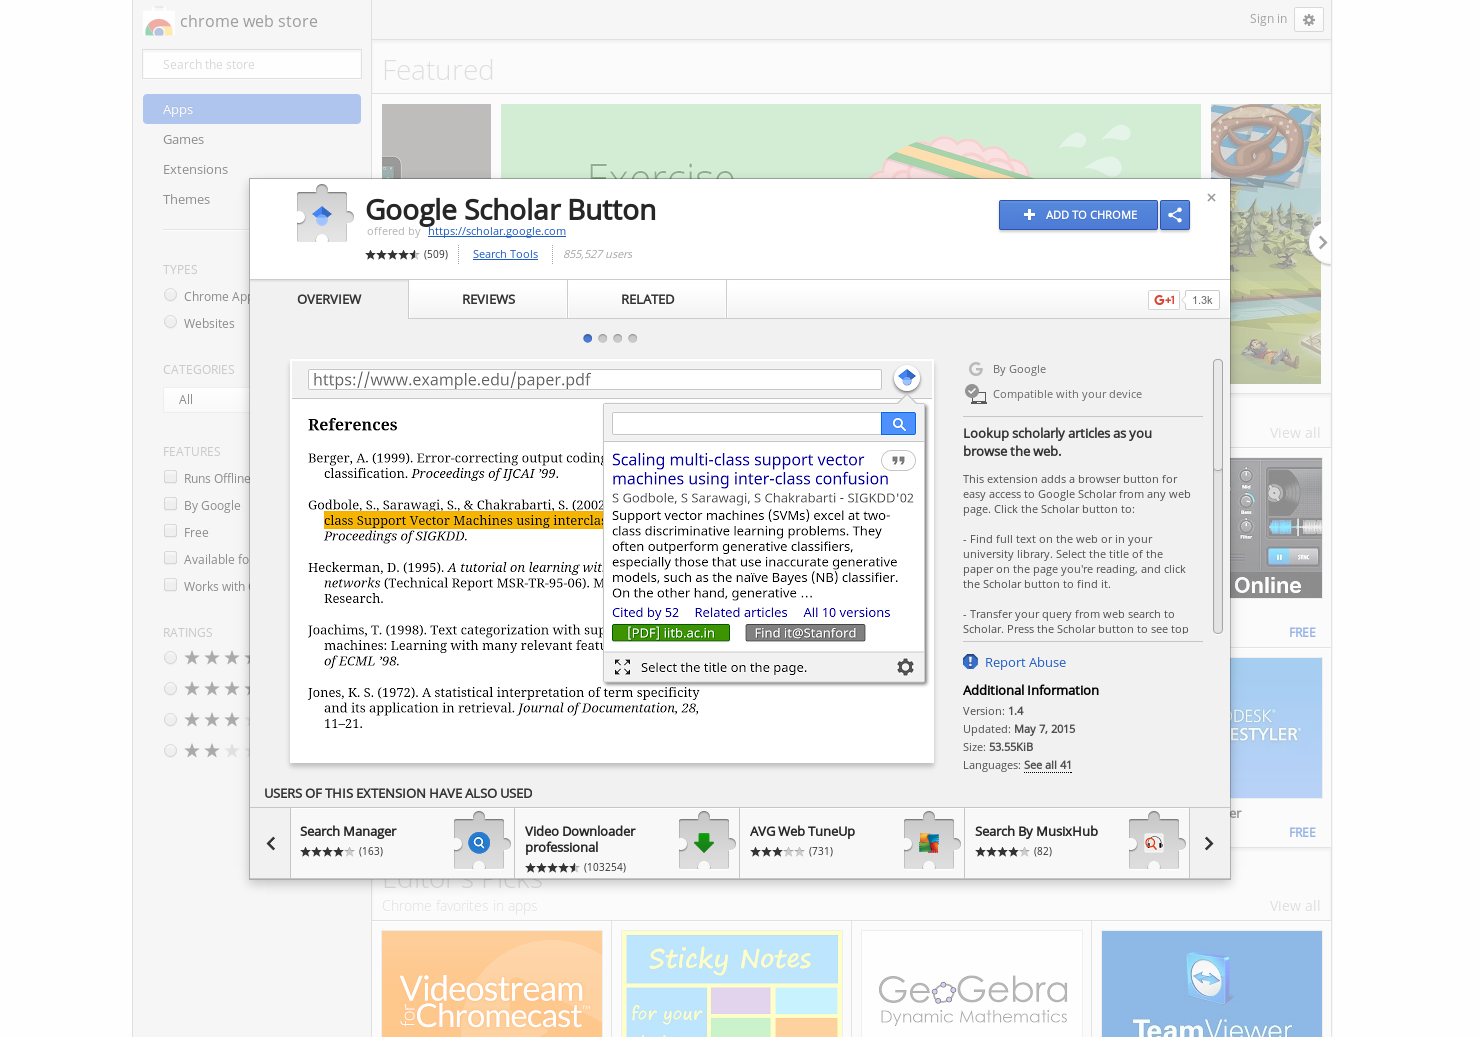The width and height of the screenshot is (1480, 1037).
Task: Click the ADD TO CHROME button
Action: pos(1078,214)
